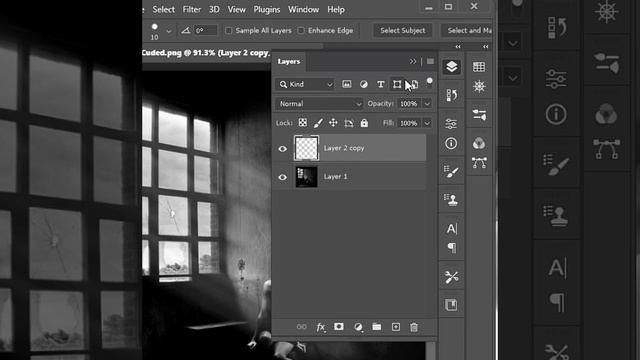Collapse Layers panel with double-arrow icon
The image size is (640, 360).
pos(413,61)
